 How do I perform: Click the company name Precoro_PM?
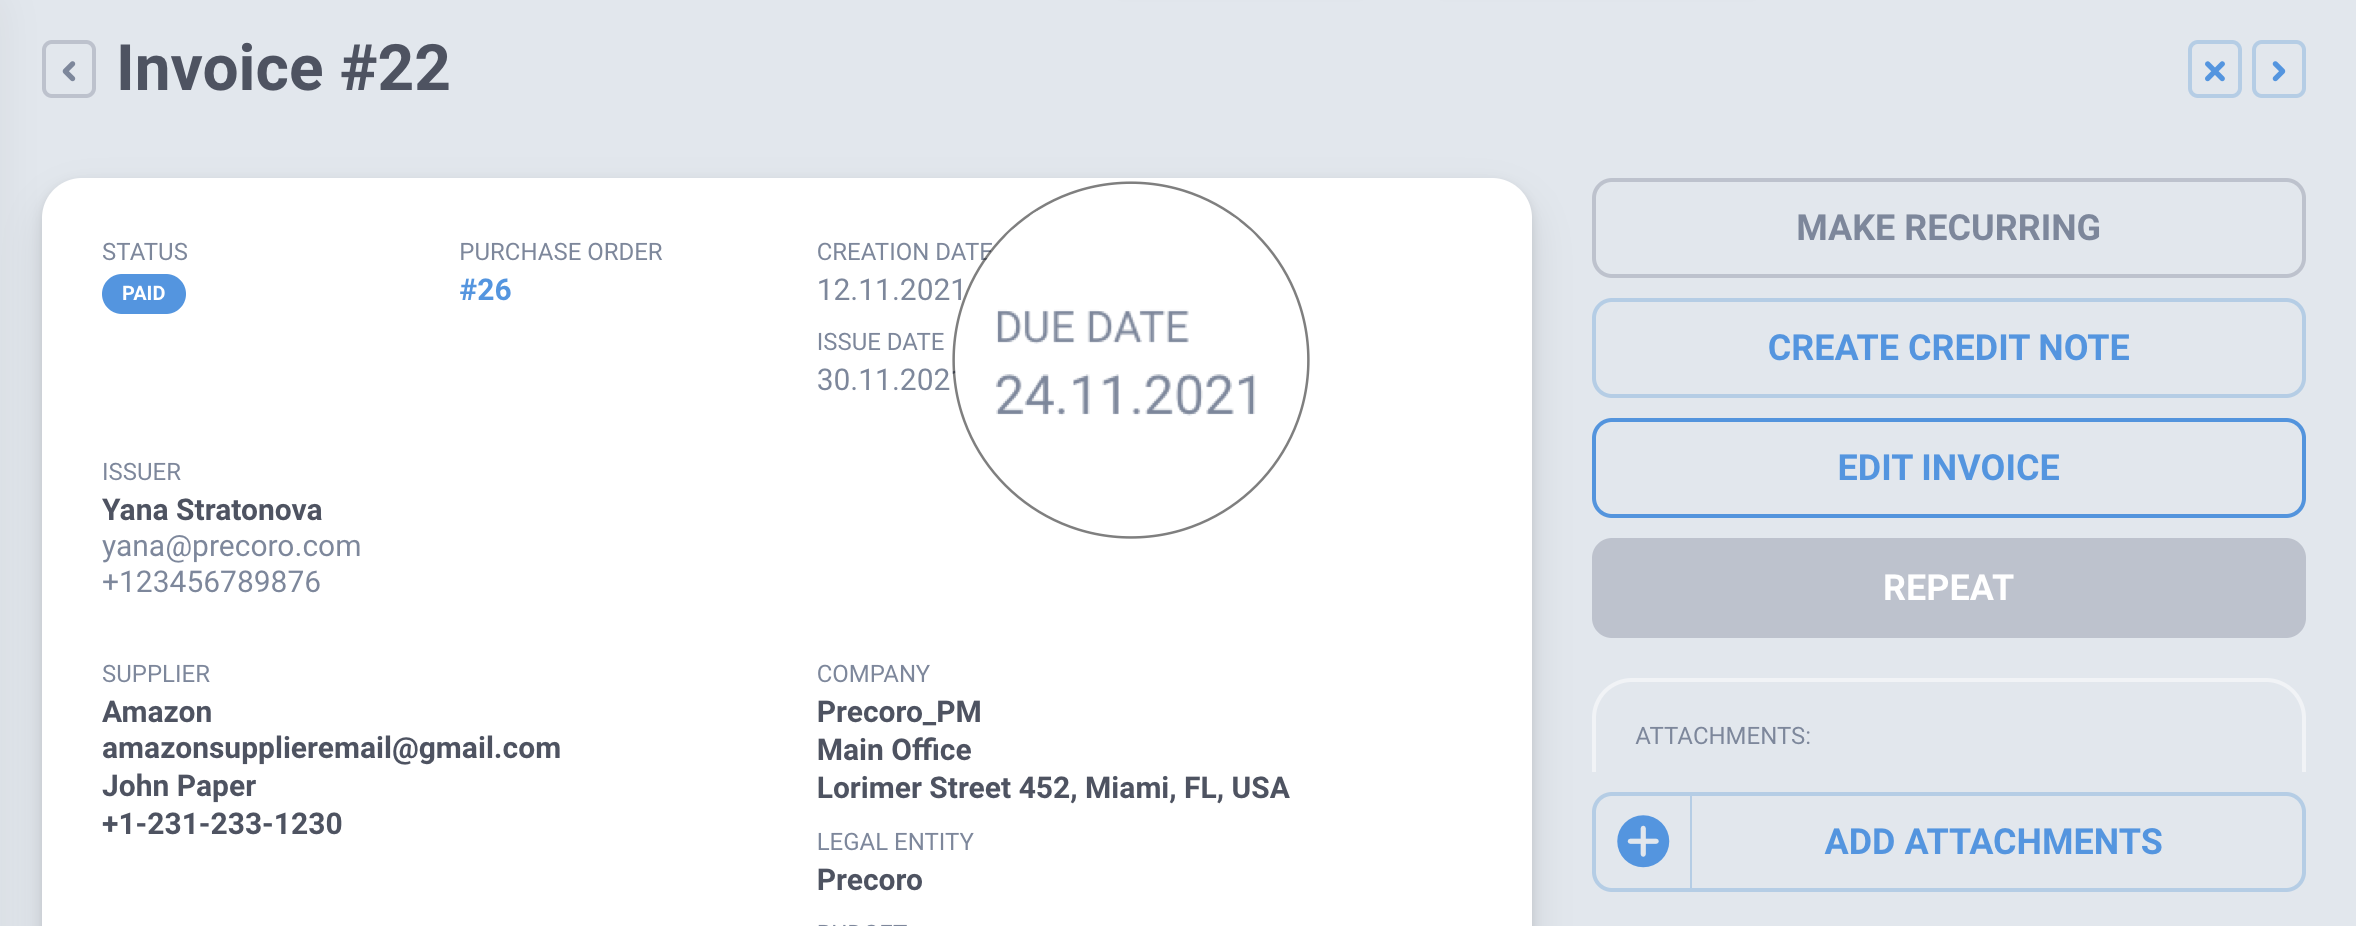(x=898, y=712)
